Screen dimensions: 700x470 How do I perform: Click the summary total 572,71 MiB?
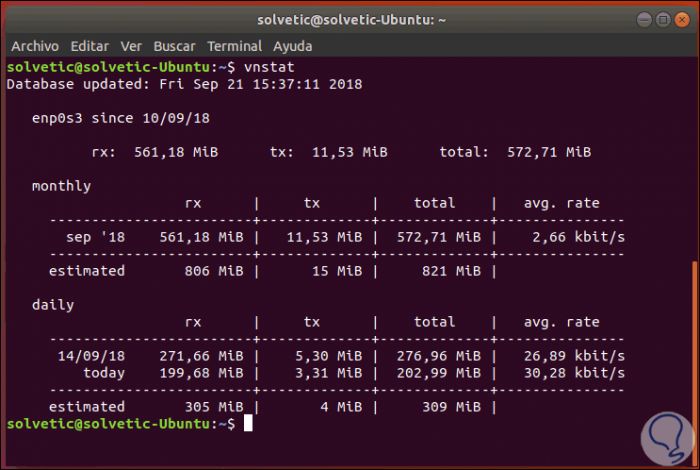click(x=549, y=152)
